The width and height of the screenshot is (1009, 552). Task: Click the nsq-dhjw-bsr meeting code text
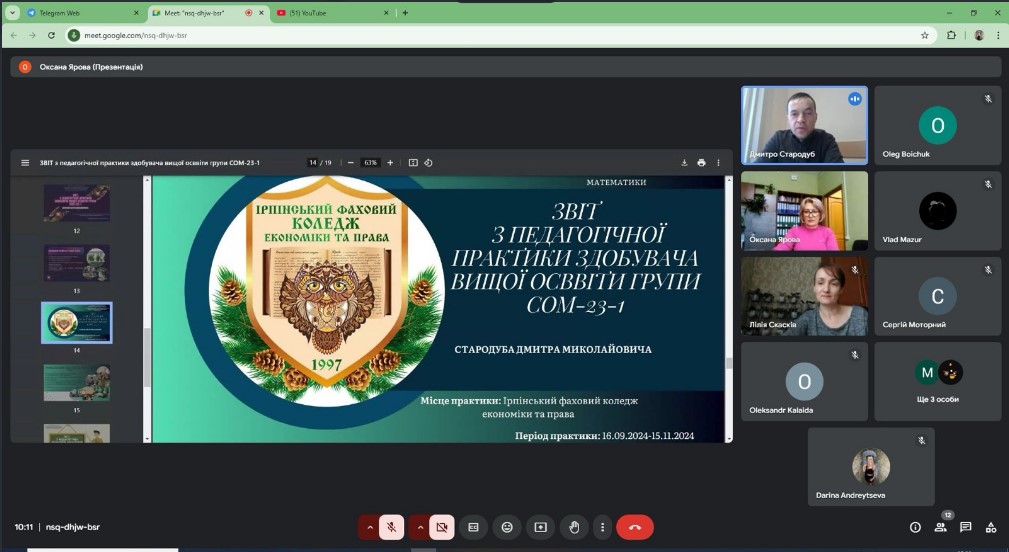point(73,527)
